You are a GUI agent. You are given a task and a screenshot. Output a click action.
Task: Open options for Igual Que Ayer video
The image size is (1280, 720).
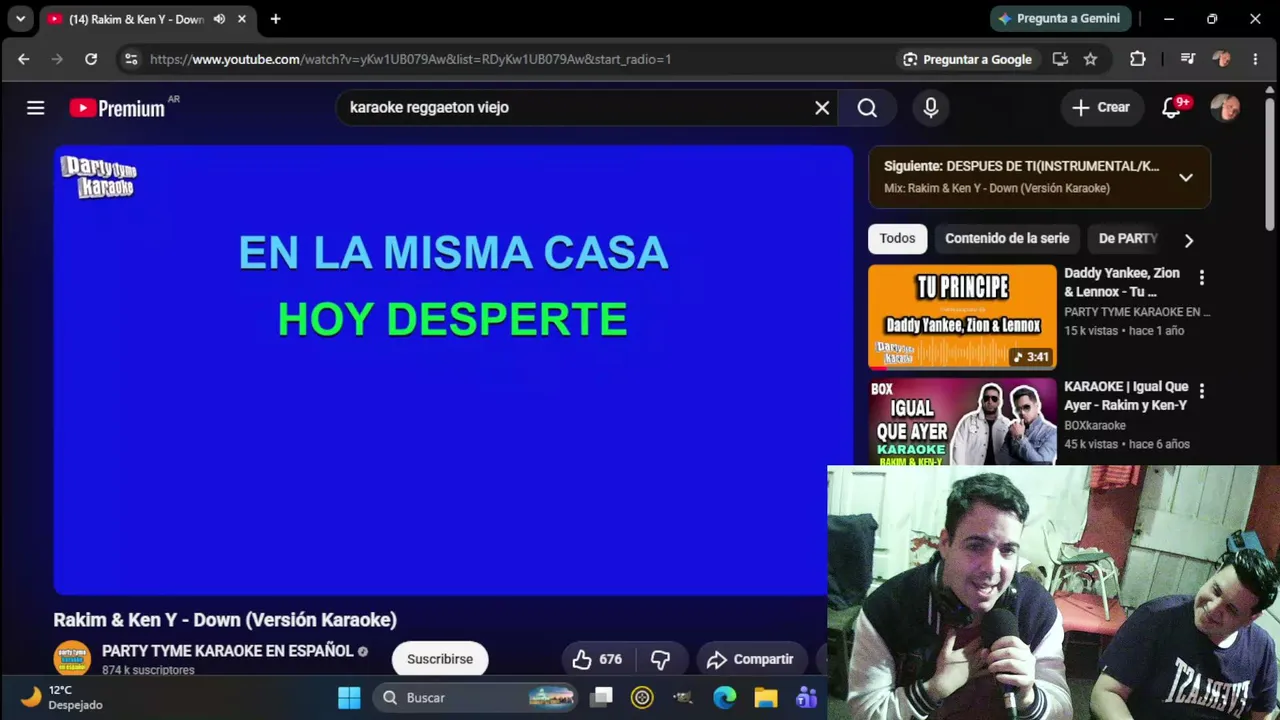click(x=1202, y=391)
